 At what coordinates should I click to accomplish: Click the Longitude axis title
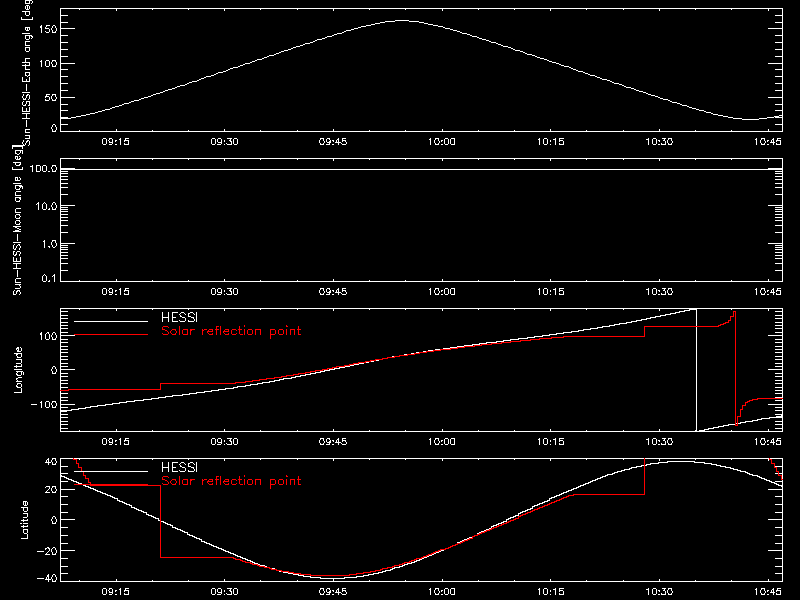(x=18, y=370)
